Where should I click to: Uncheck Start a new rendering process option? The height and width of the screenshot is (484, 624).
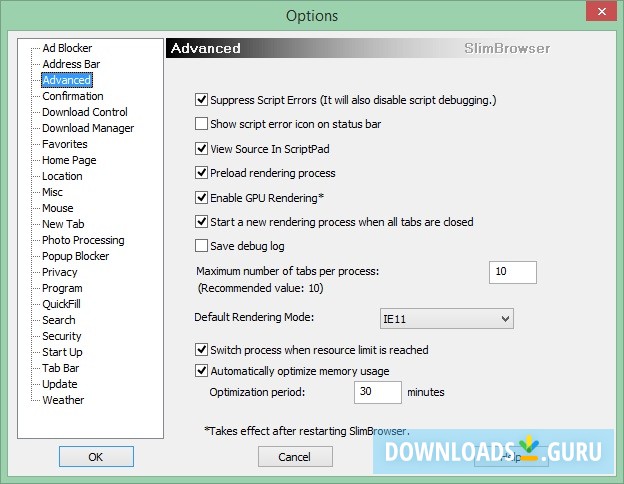point(201,222)
